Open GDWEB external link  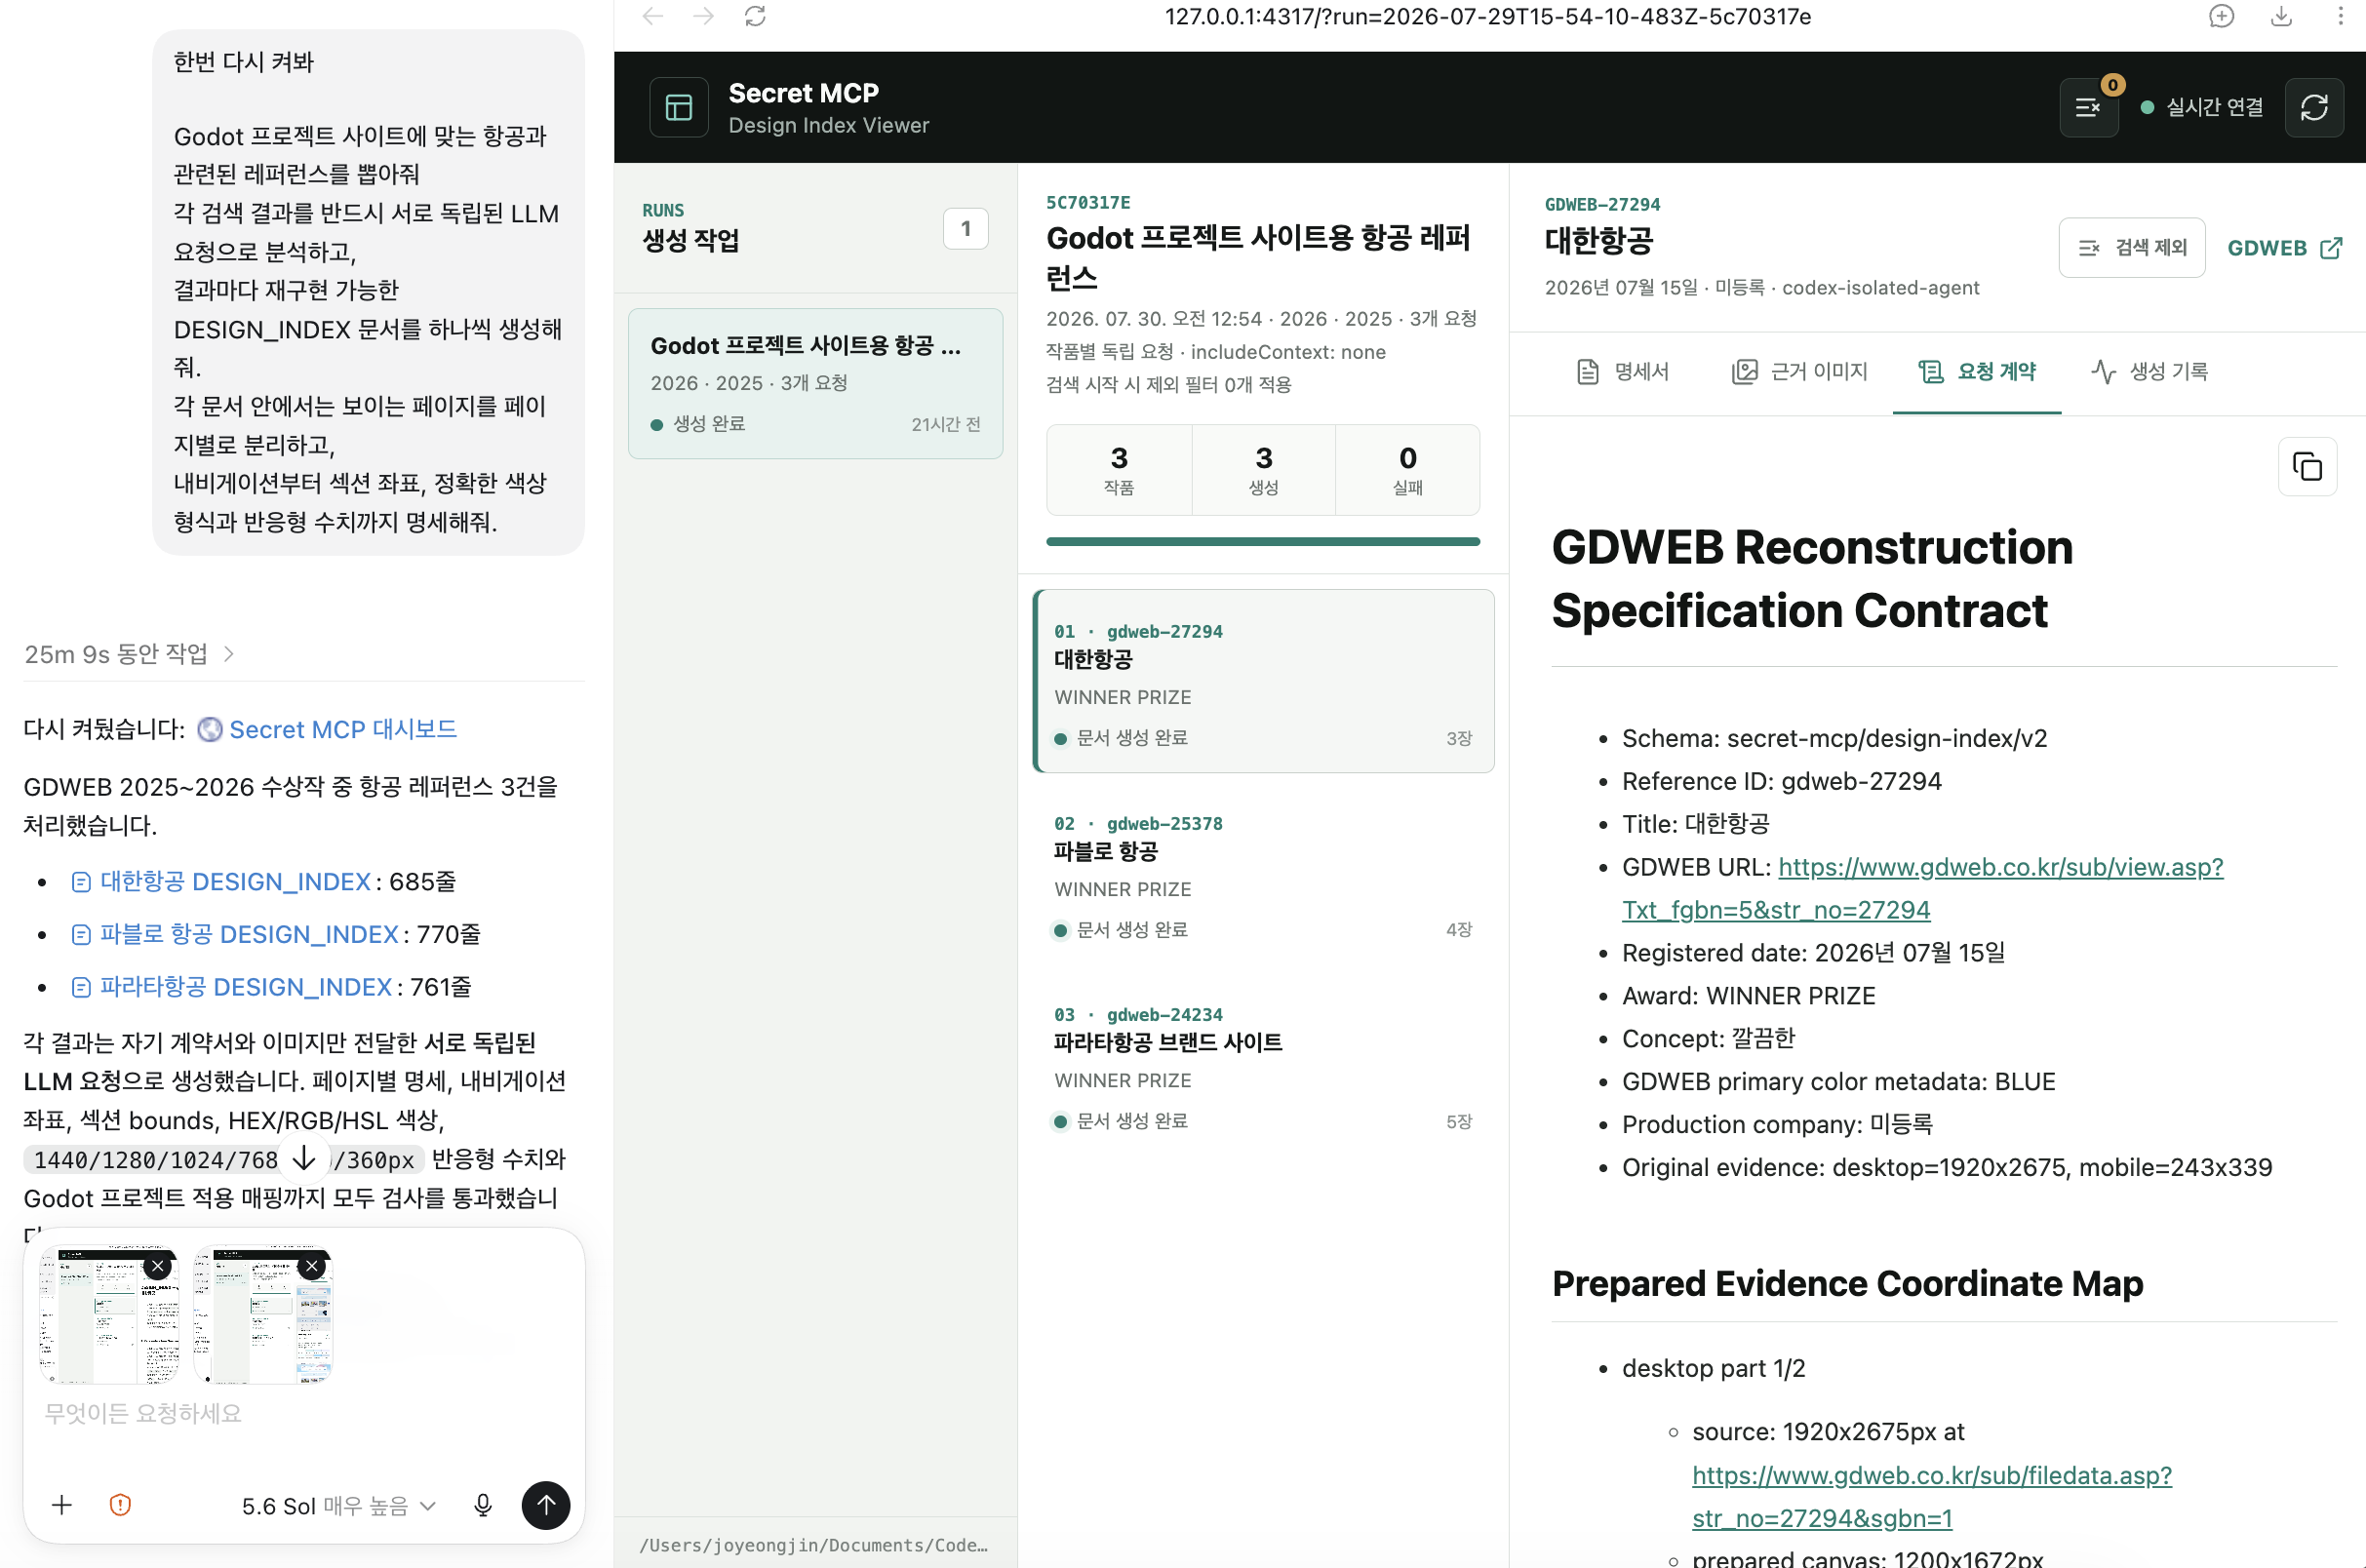tap(2284, 248)
